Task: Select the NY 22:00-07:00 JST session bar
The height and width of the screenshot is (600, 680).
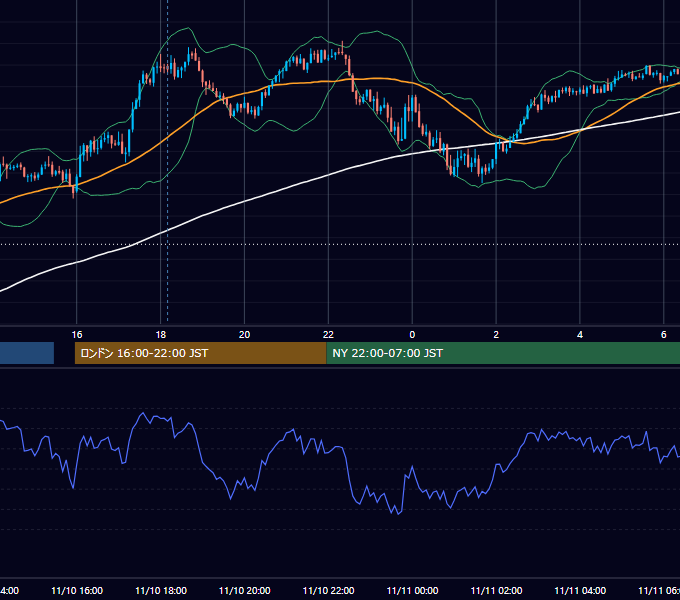Action: point(503,353)
